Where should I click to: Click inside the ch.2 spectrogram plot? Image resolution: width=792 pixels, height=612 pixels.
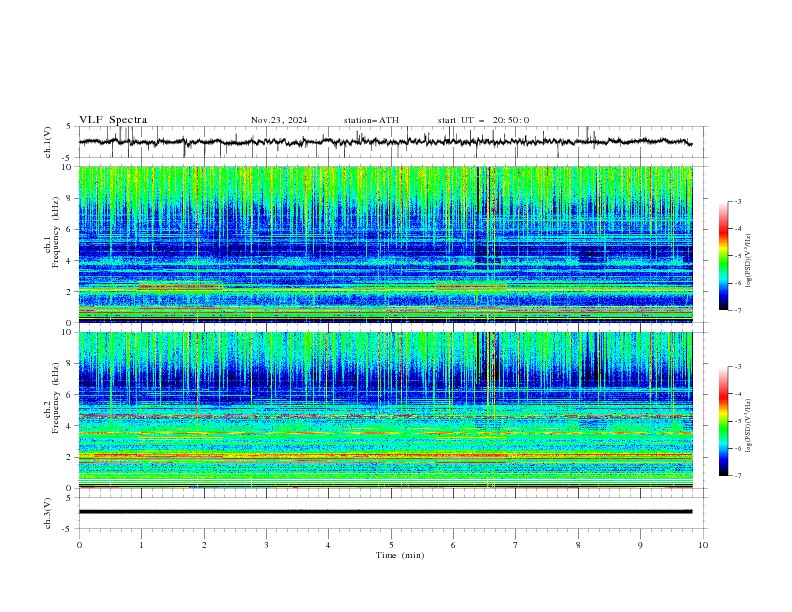tap(386, 410)
